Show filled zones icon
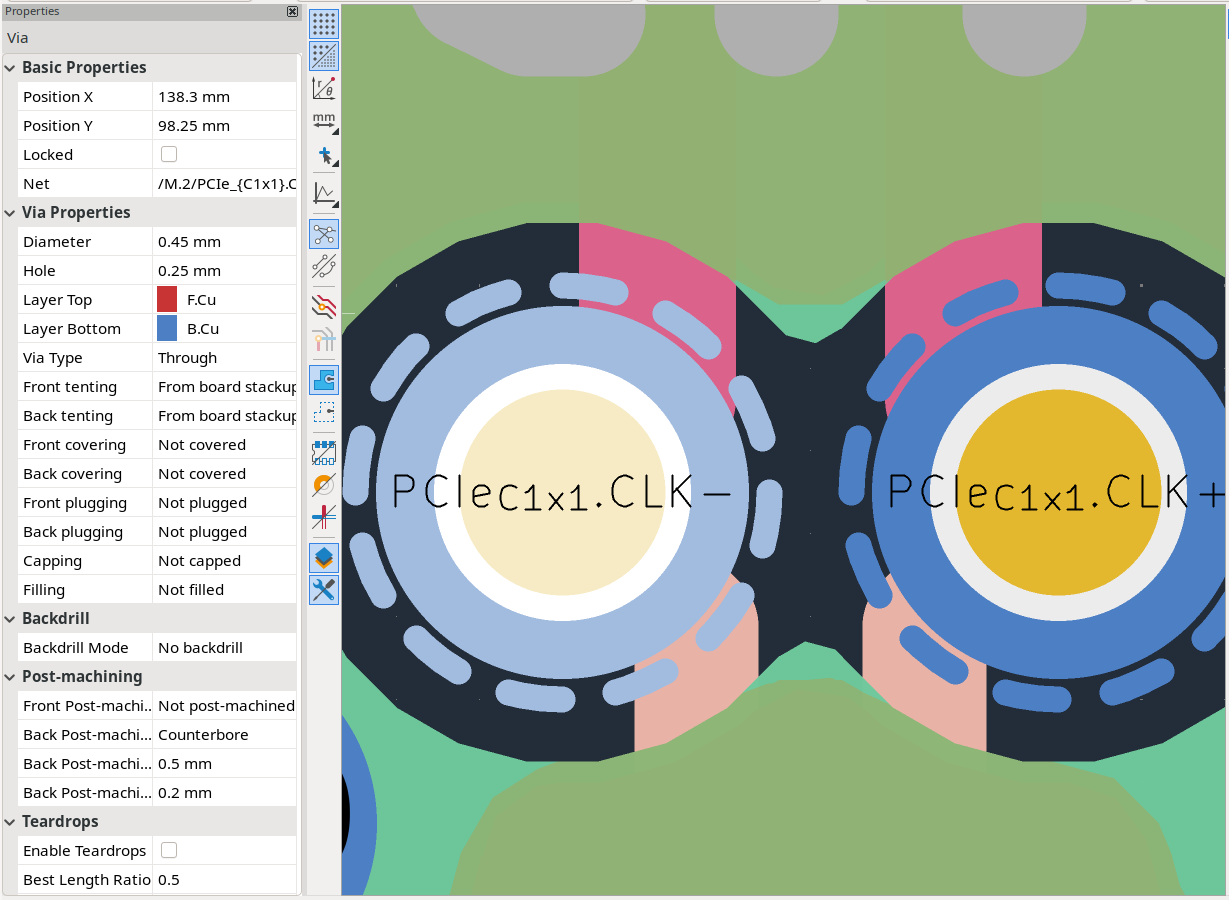The height and width of the screenshot is (900, 1229). (324, 380)
